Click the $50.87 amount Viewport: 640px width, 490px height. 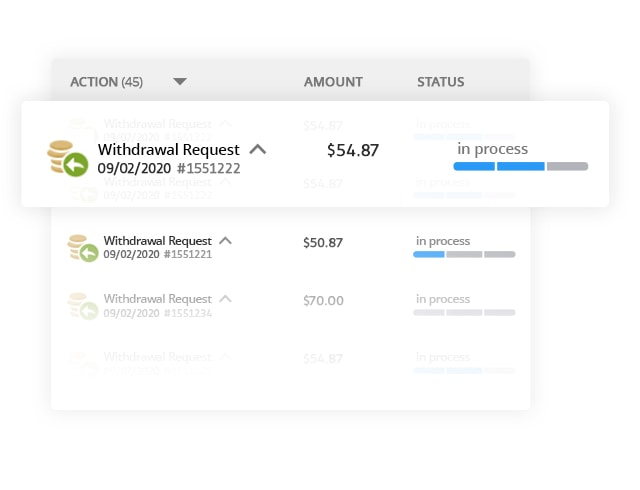(323, 243)
